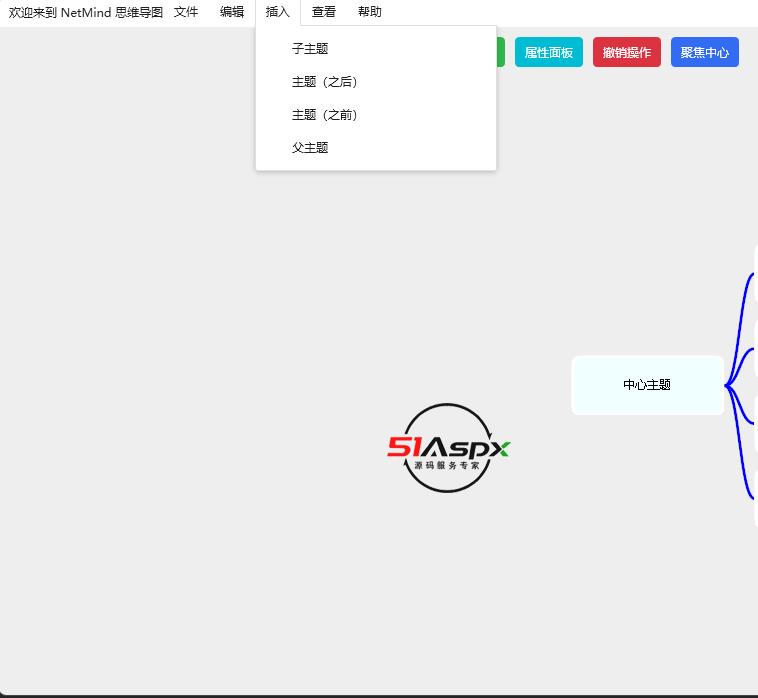Click the 51Aspx logo image

tap(448, 448)
